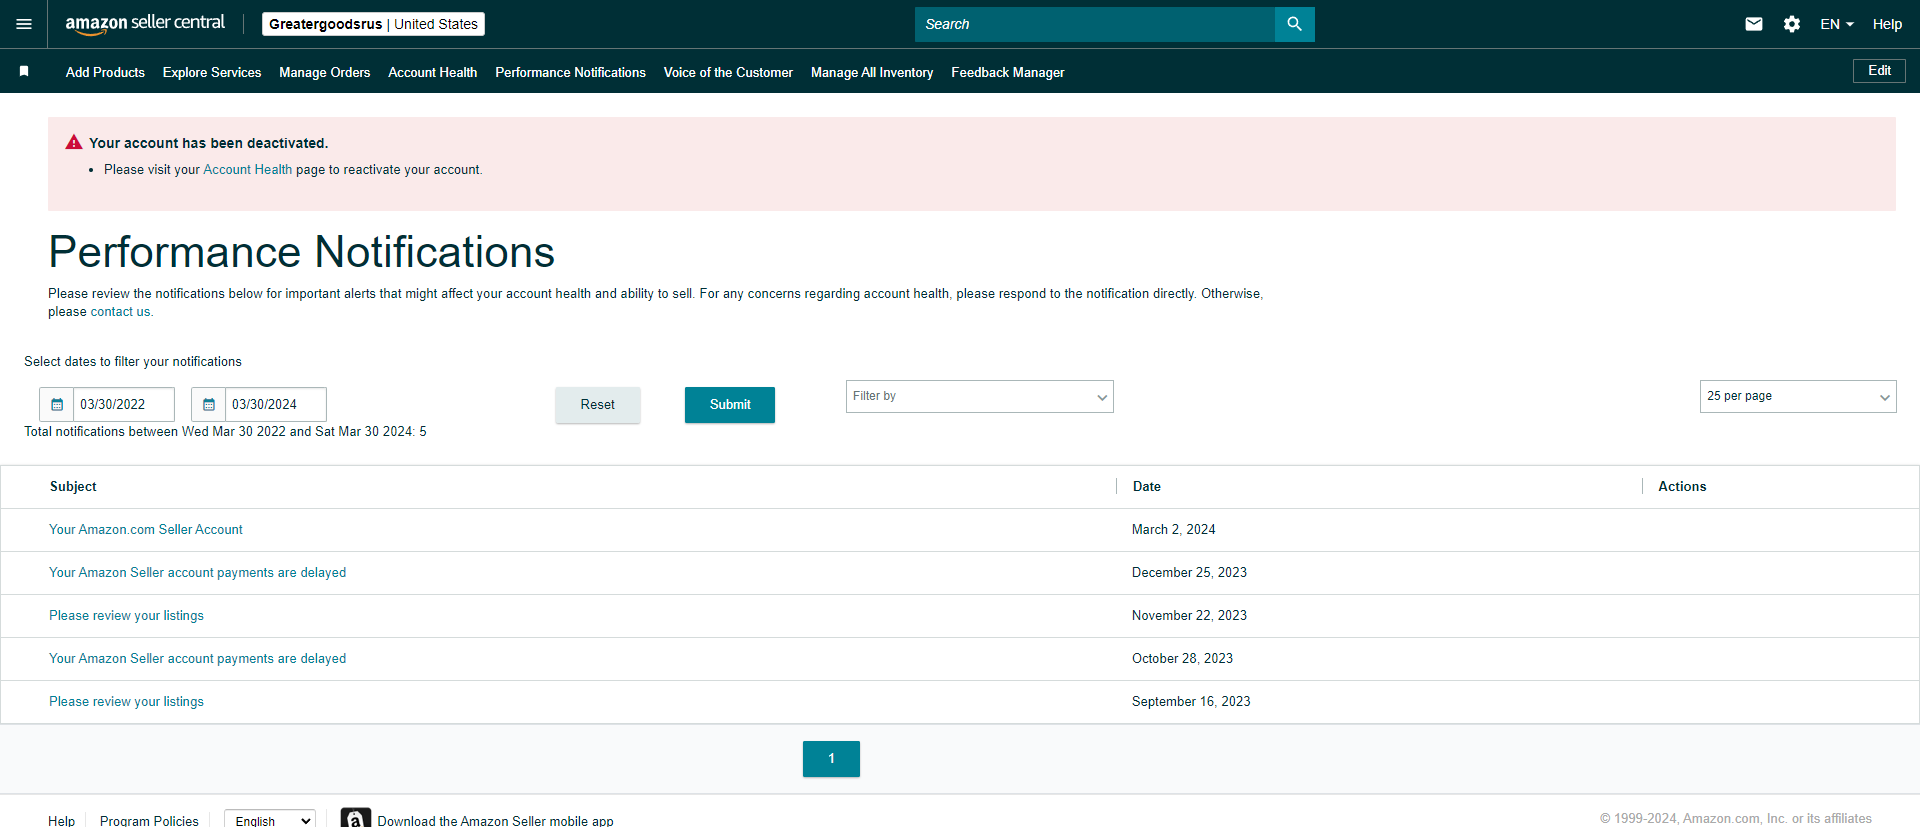Image resolution: width=1920 pixels, height=827 pixels.
Task: Click the Date column header
Action: pyautogui.click(x=1147, y=487)
